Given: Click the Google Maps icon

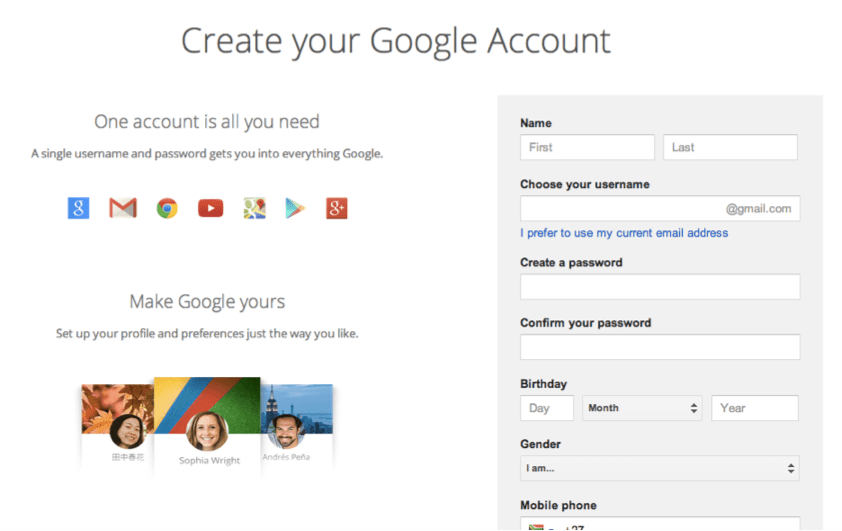Looking at the screenshot, I should [x=255, y=208].
